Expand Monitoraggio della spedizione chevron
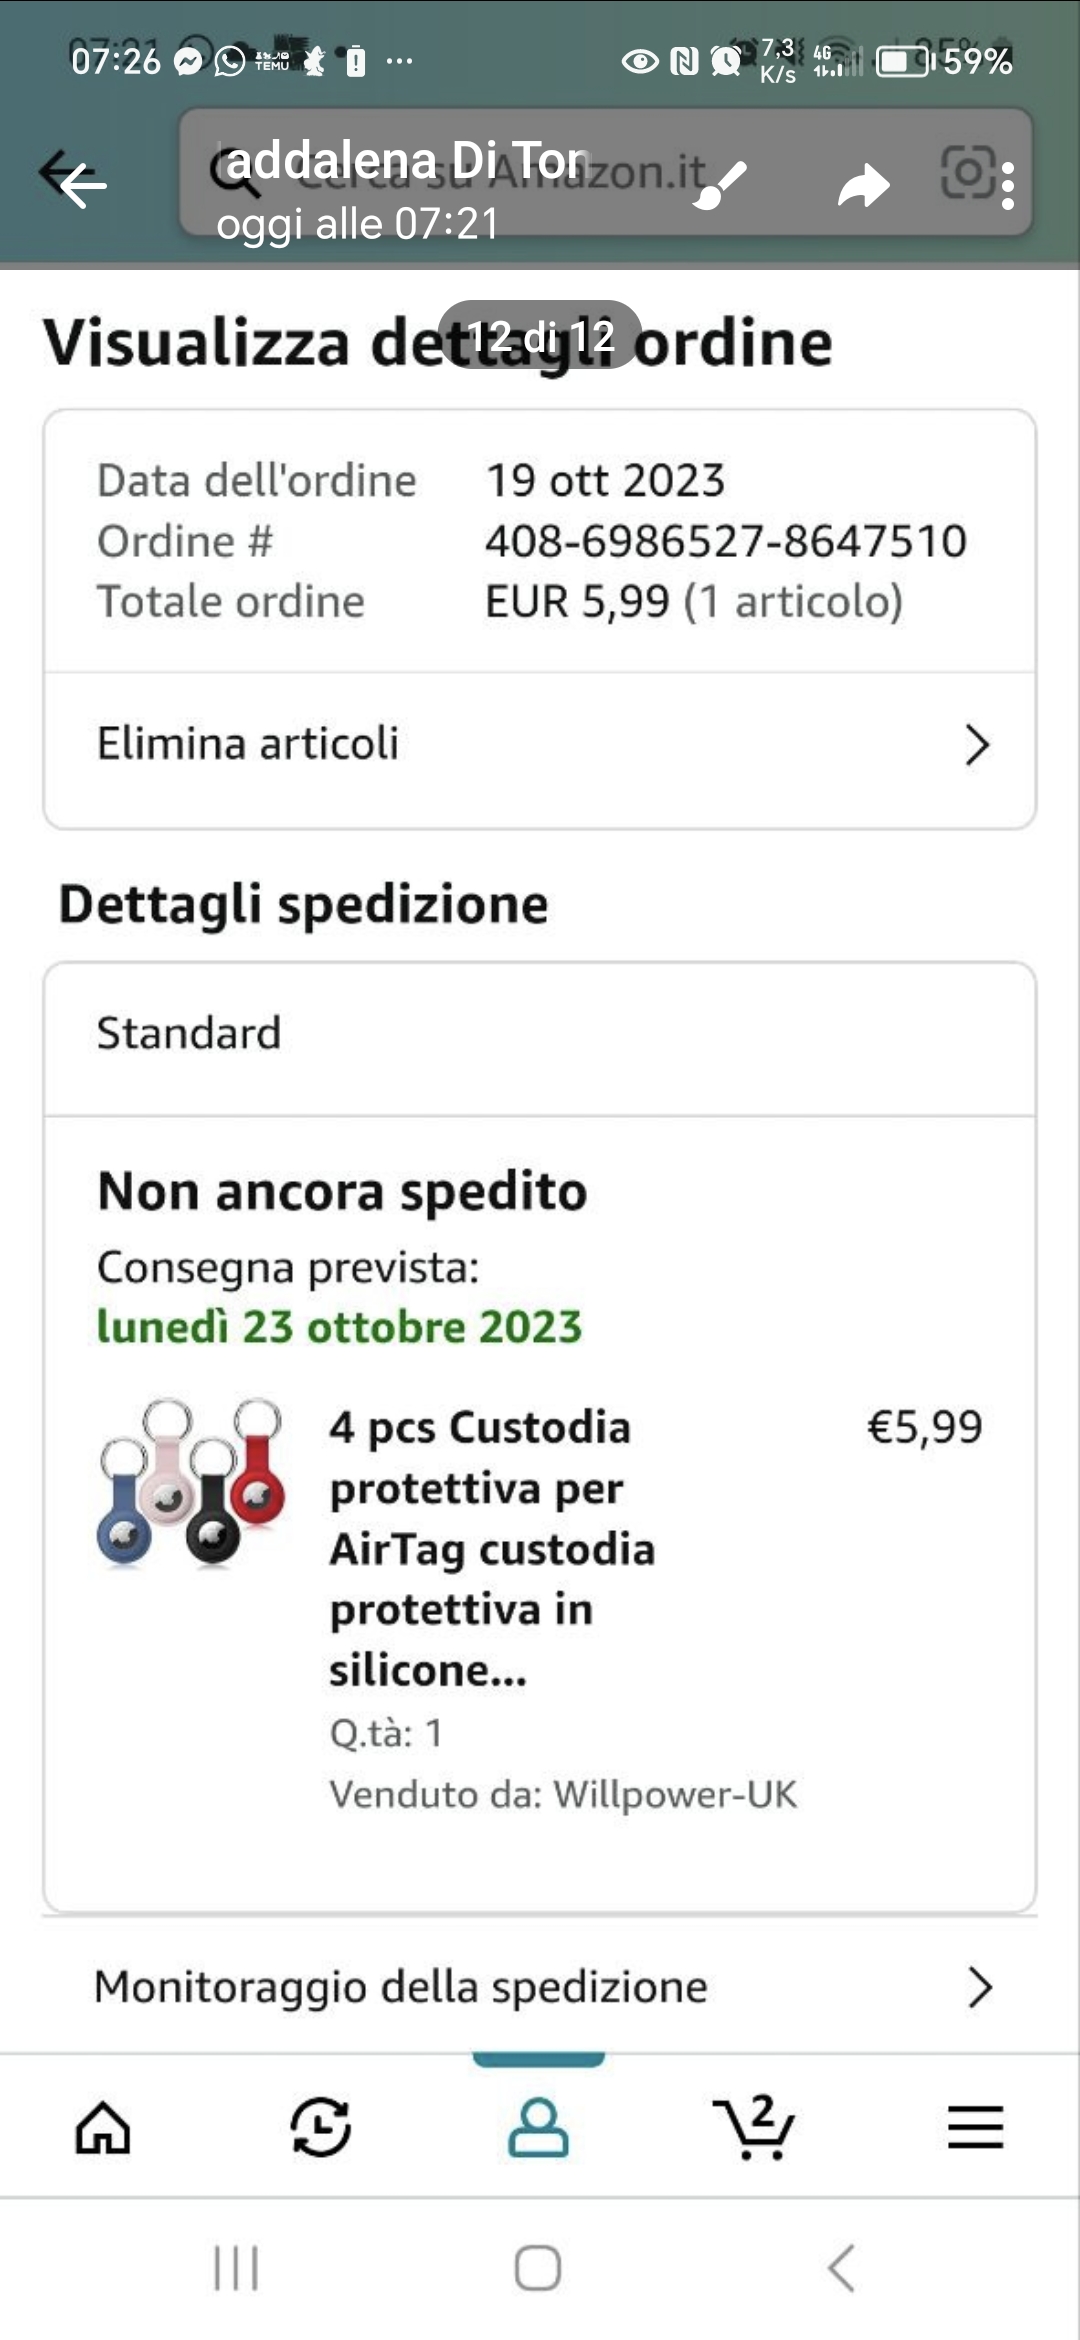The image size is (1080, 2340). click(980, 1988)
